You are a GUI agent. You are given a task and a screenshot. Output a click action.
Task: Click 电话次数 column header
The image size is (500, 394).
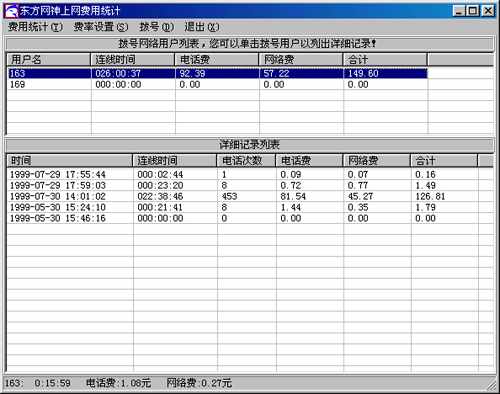pyautogui.click(x=246, y=161)
